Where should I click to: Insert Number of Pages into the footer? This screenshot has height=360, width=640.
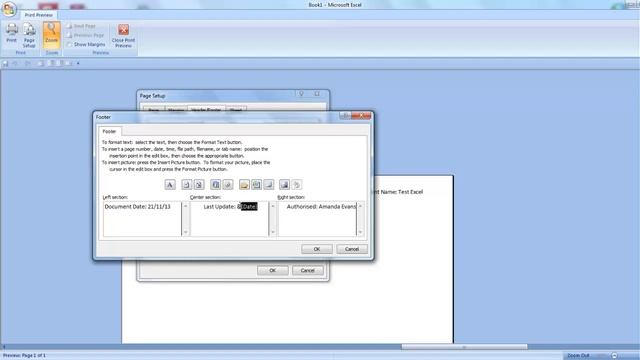coord(199,185)
